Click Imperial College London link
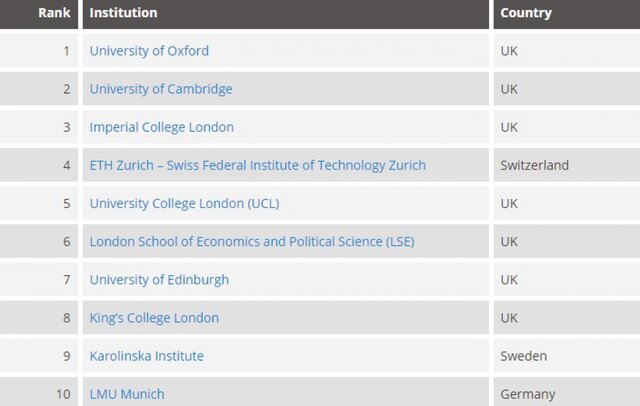Screen dimensions: 640x406 click(x=162, y=127)
